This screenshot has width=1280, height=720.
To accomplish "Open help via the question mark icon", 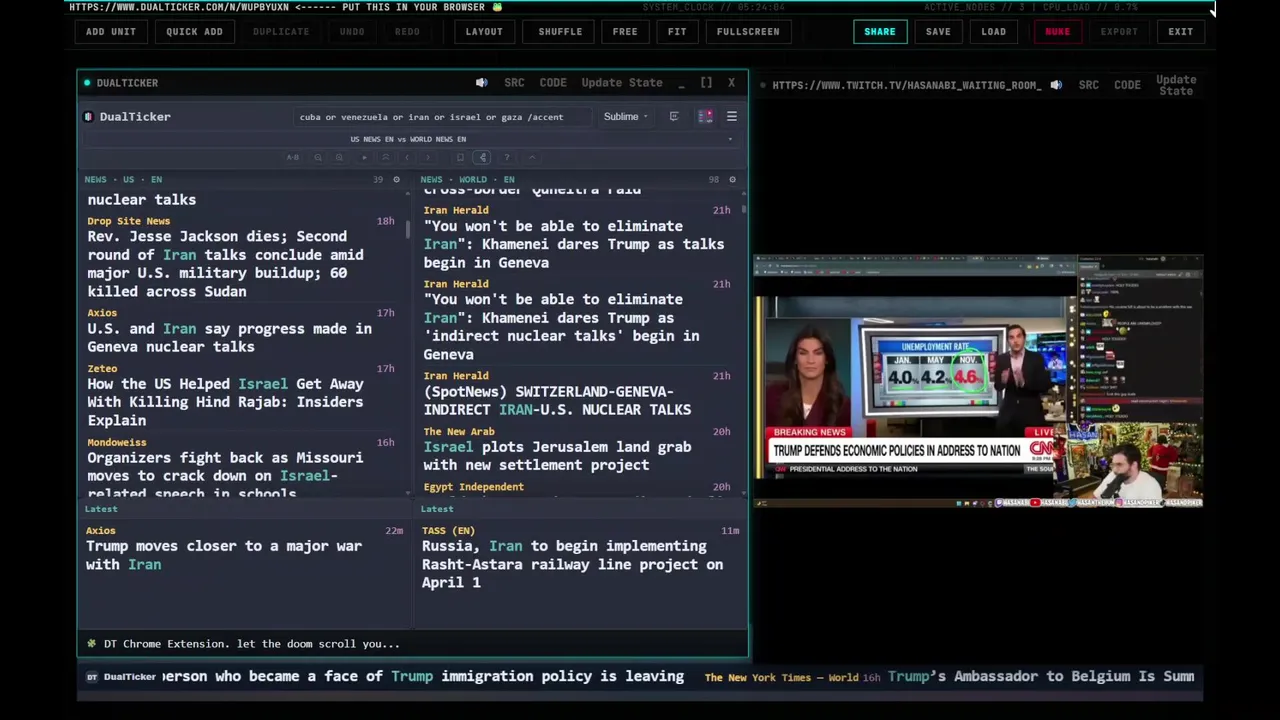I will tap(507, 157).
